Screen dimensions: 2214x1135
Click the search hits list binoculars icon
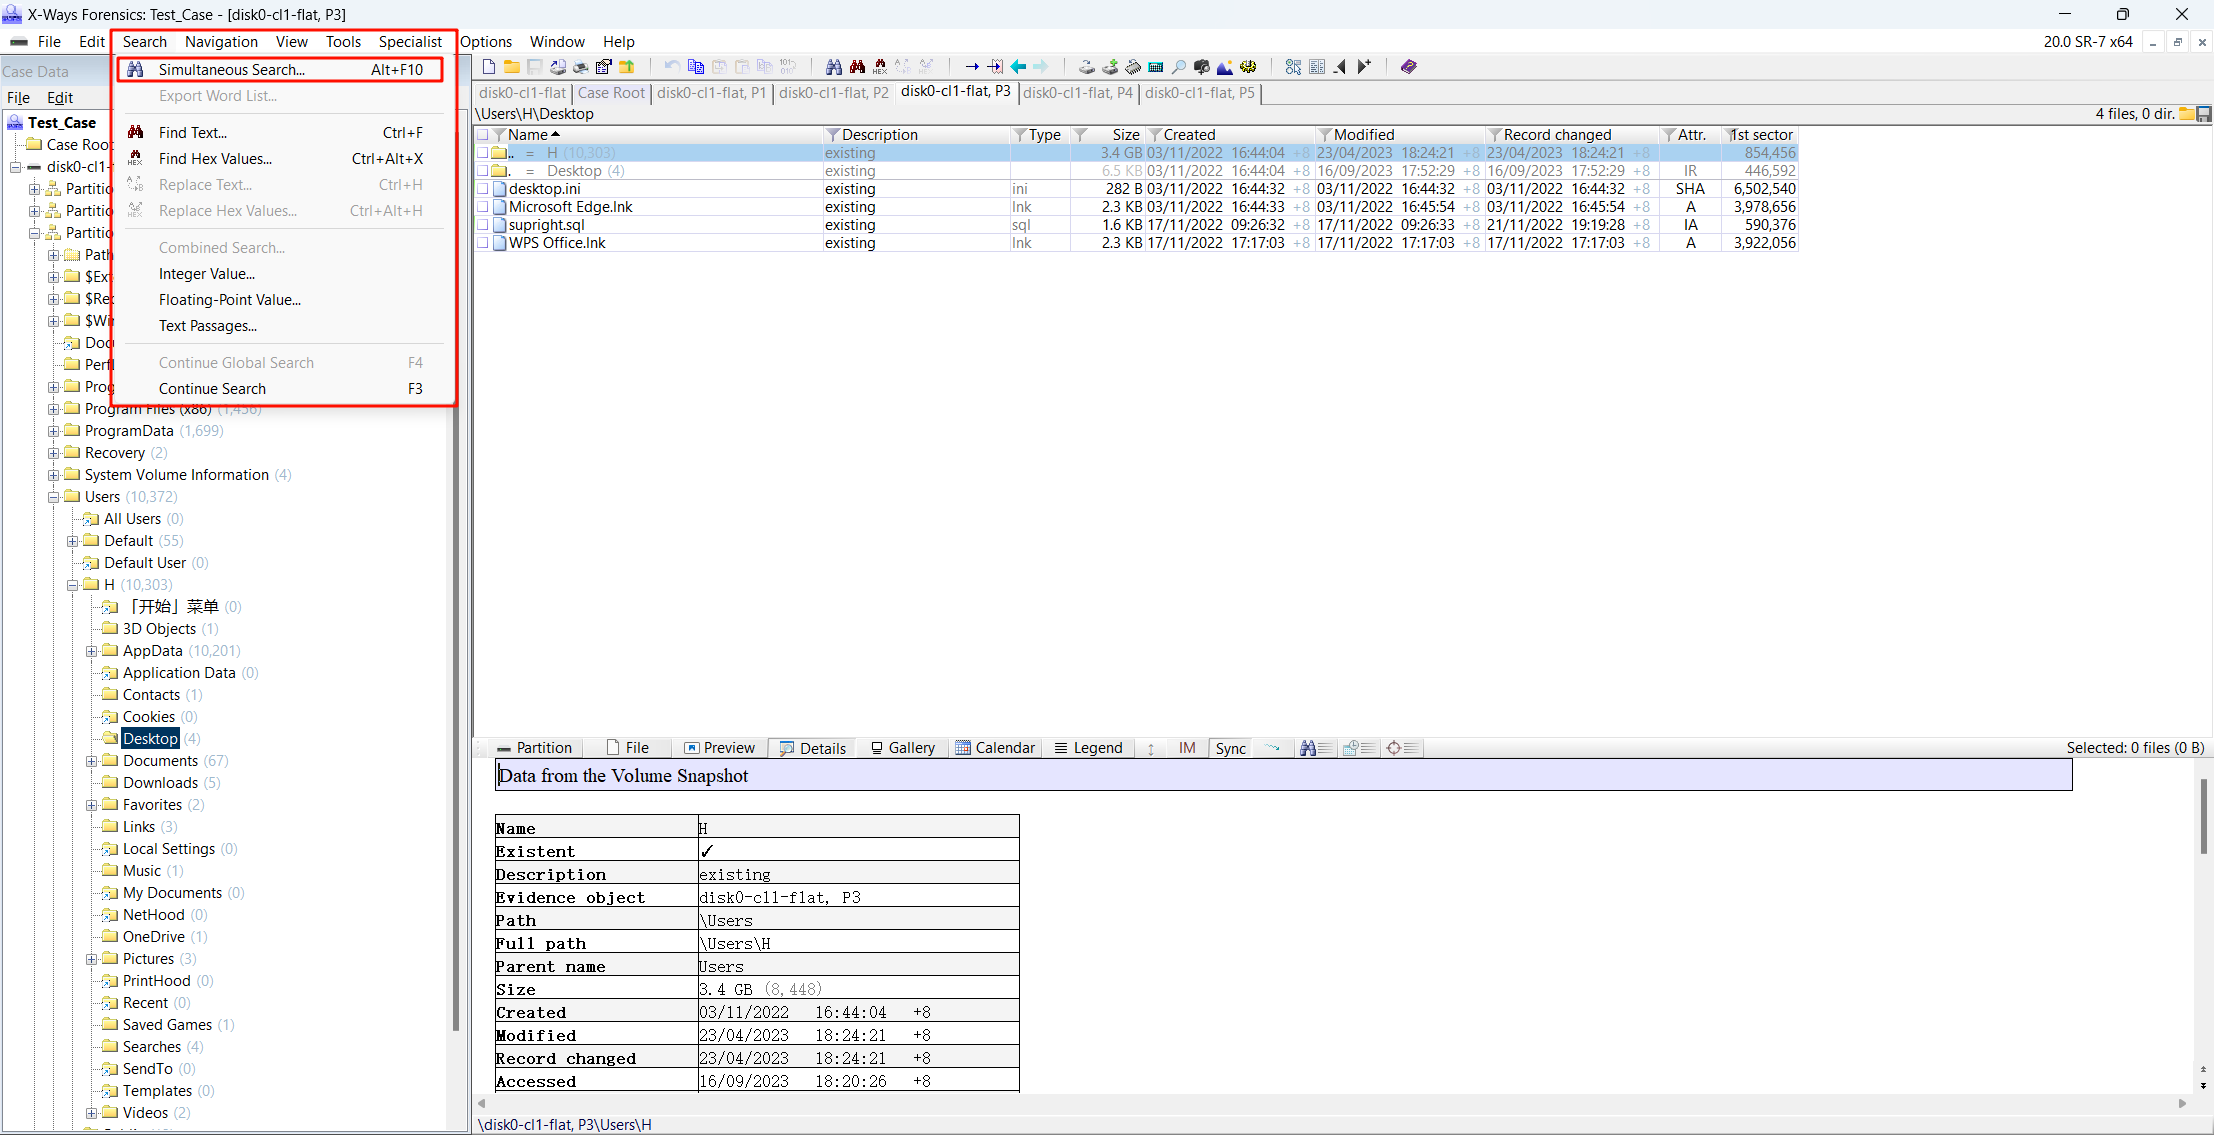coord(1315,748)
